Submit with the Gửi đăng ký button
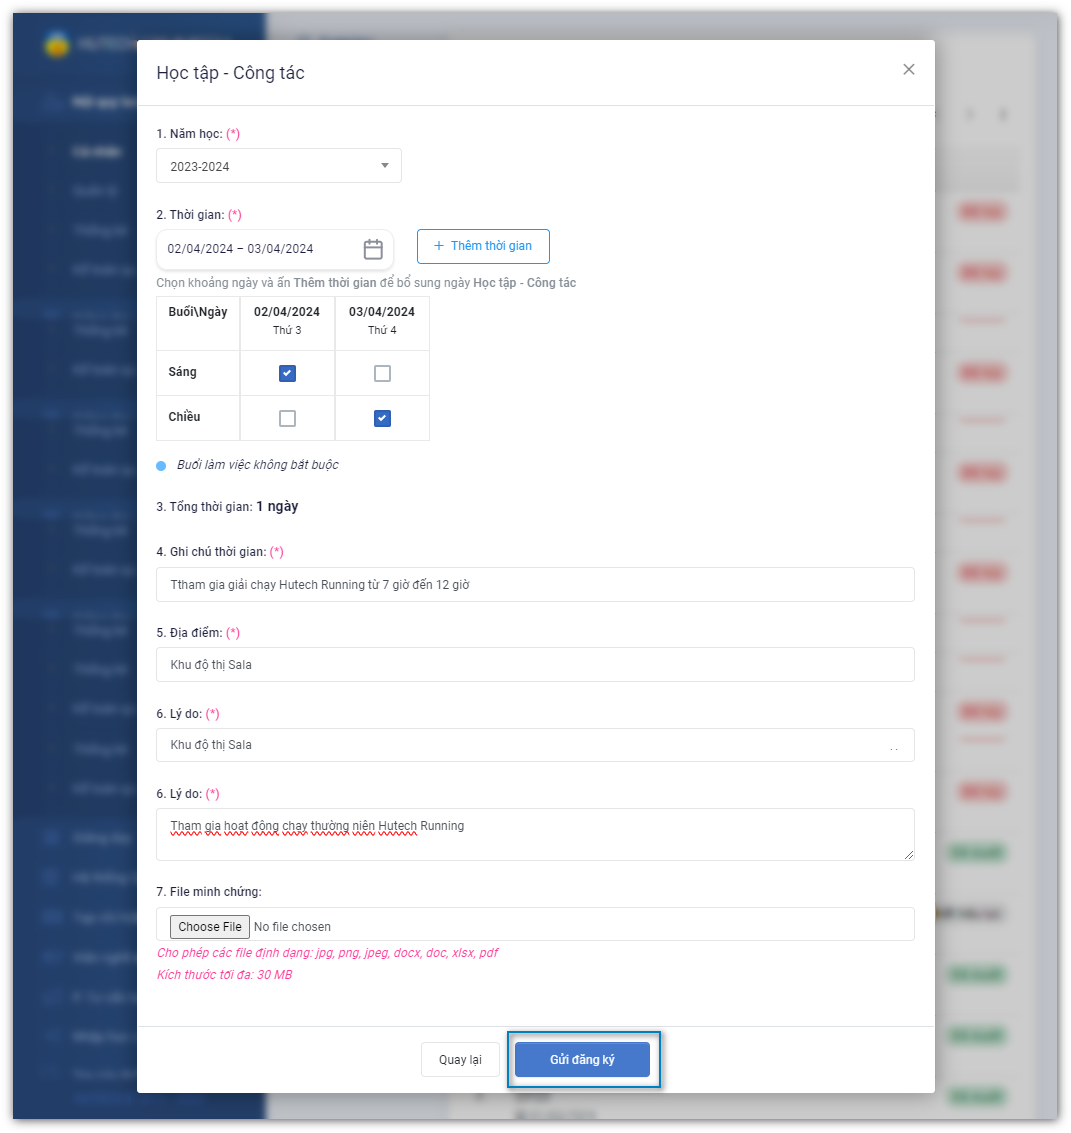Screen dimensions: 1071x1133 [x=582, y=1060]
